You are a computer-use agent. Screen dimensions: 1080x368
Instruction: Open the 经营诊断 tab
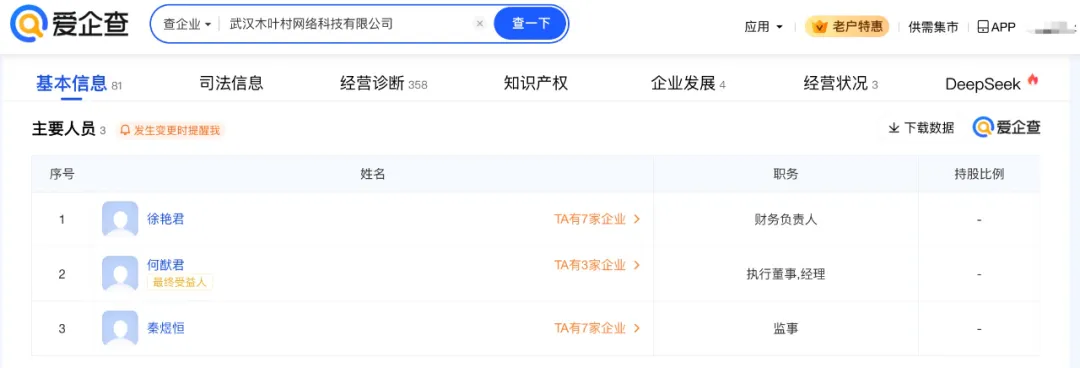click(x=384, y=84)
